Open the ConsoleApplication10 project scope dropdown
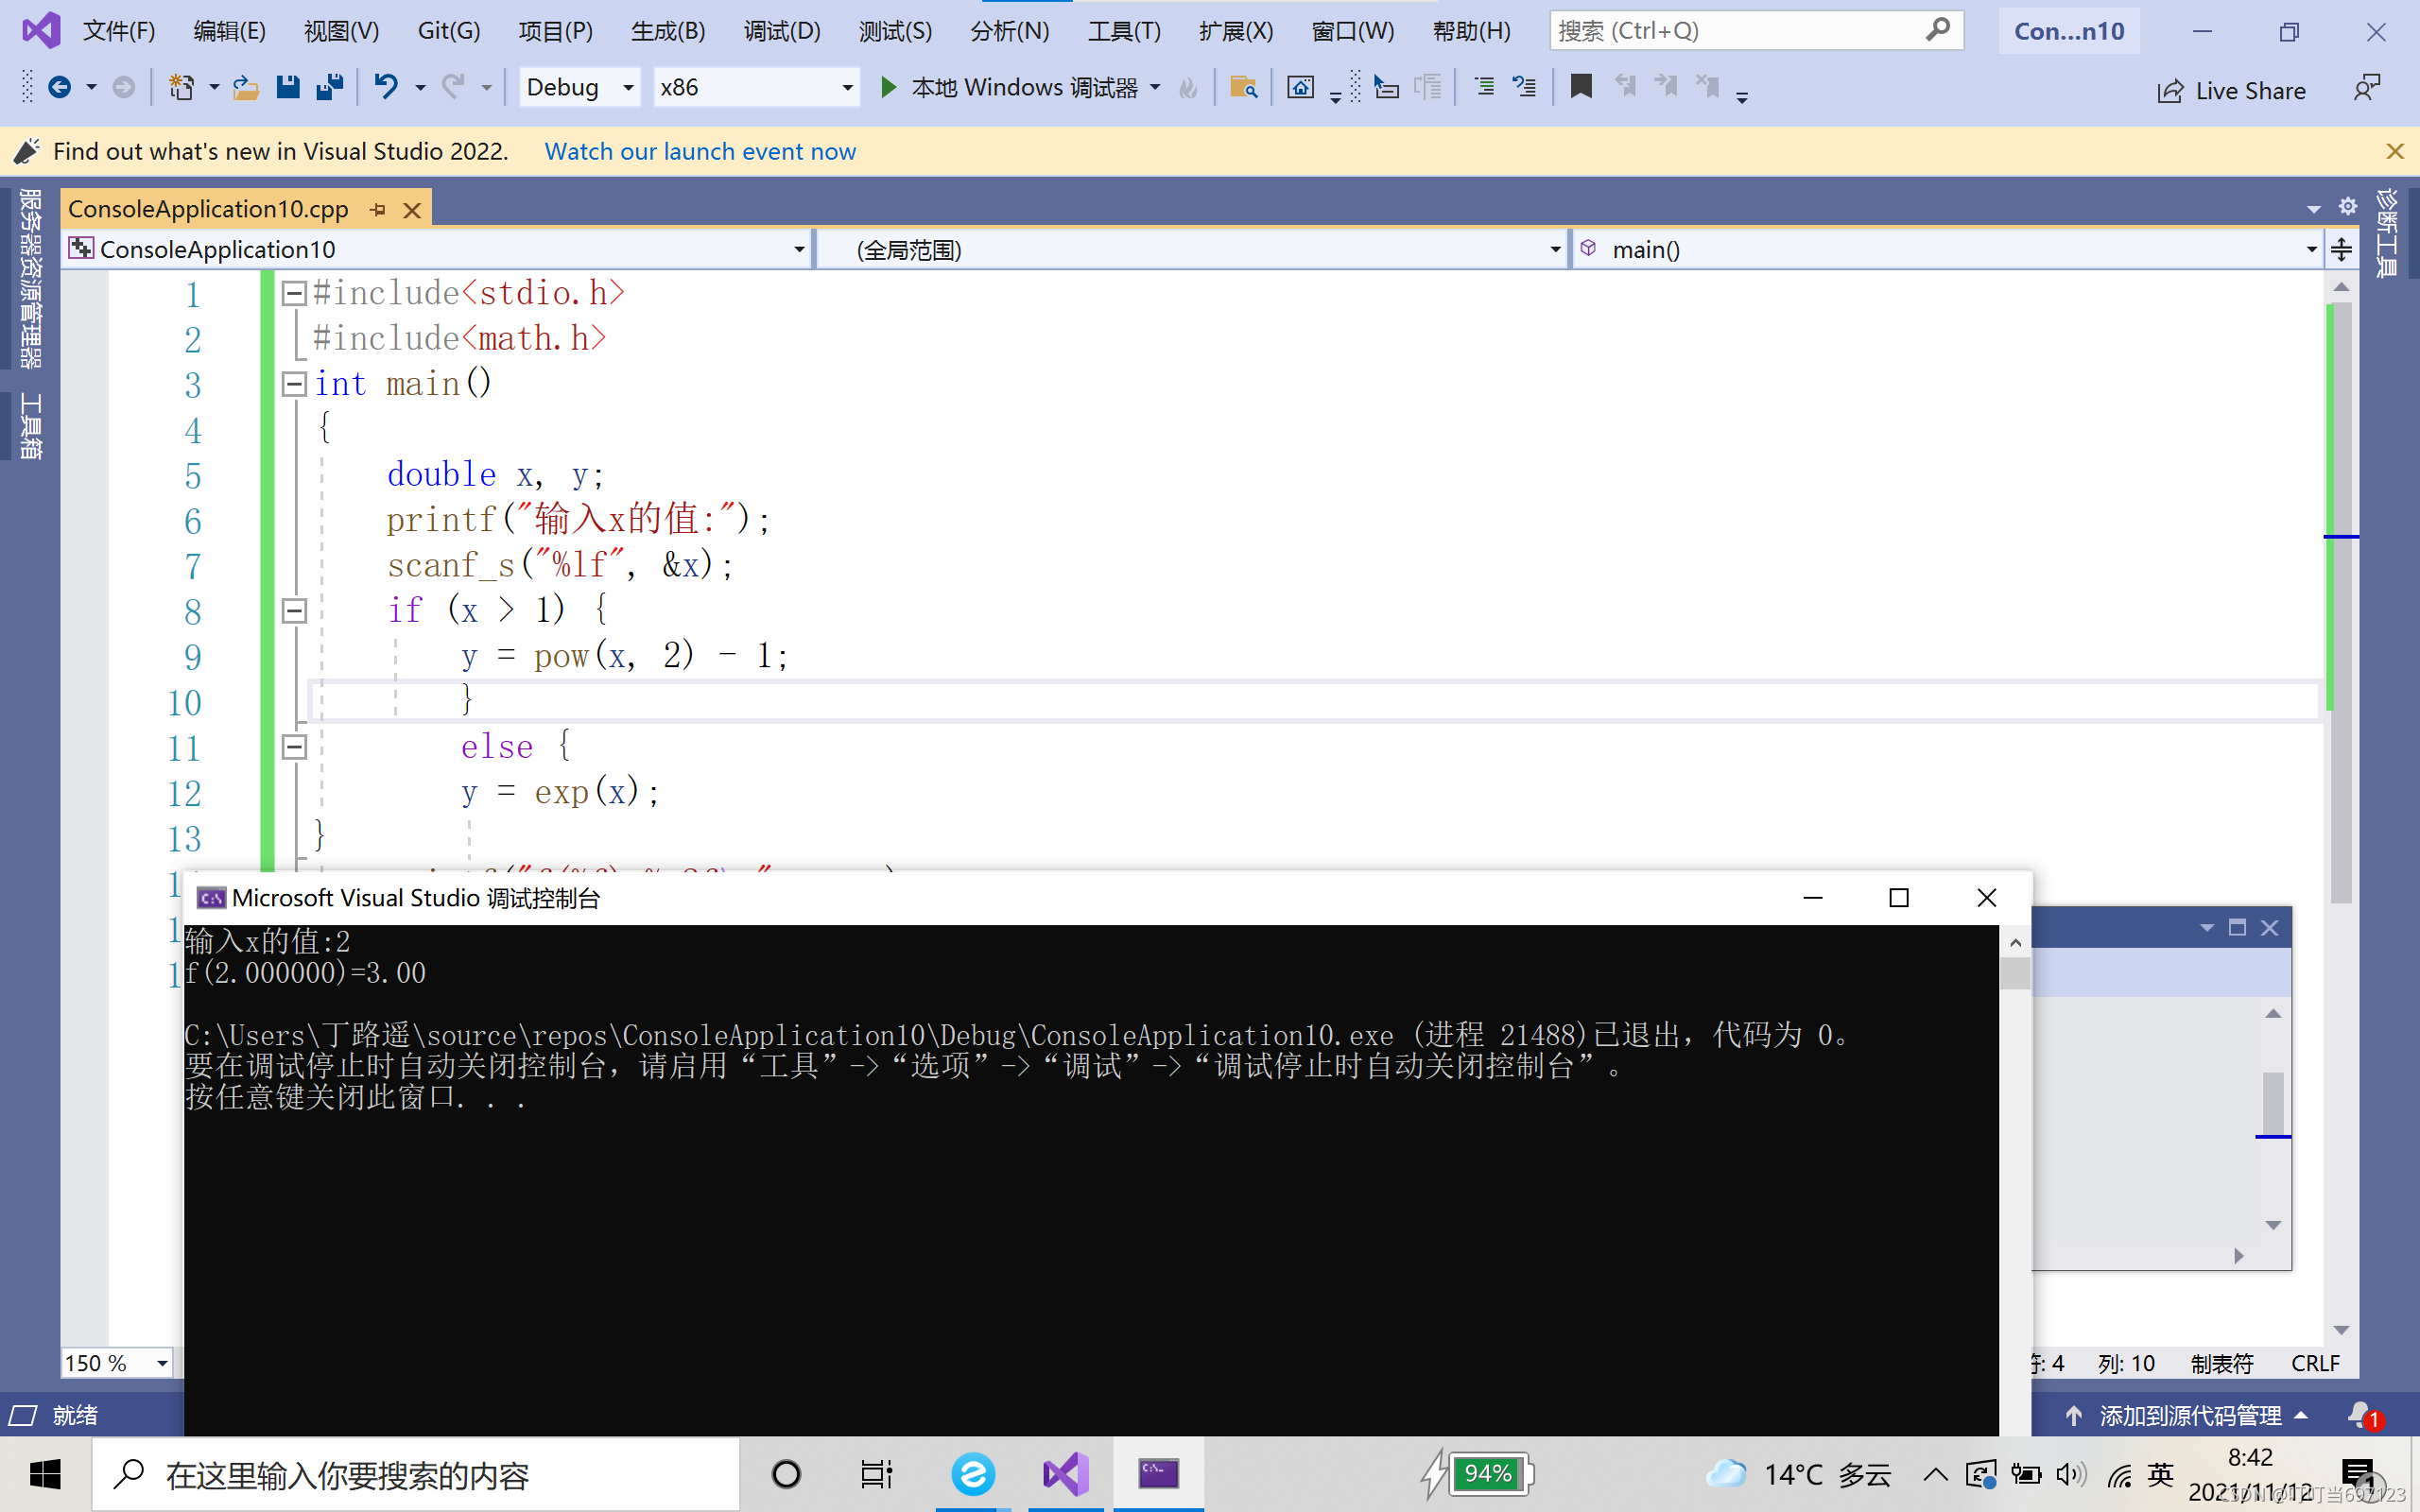 click(437, 249)
